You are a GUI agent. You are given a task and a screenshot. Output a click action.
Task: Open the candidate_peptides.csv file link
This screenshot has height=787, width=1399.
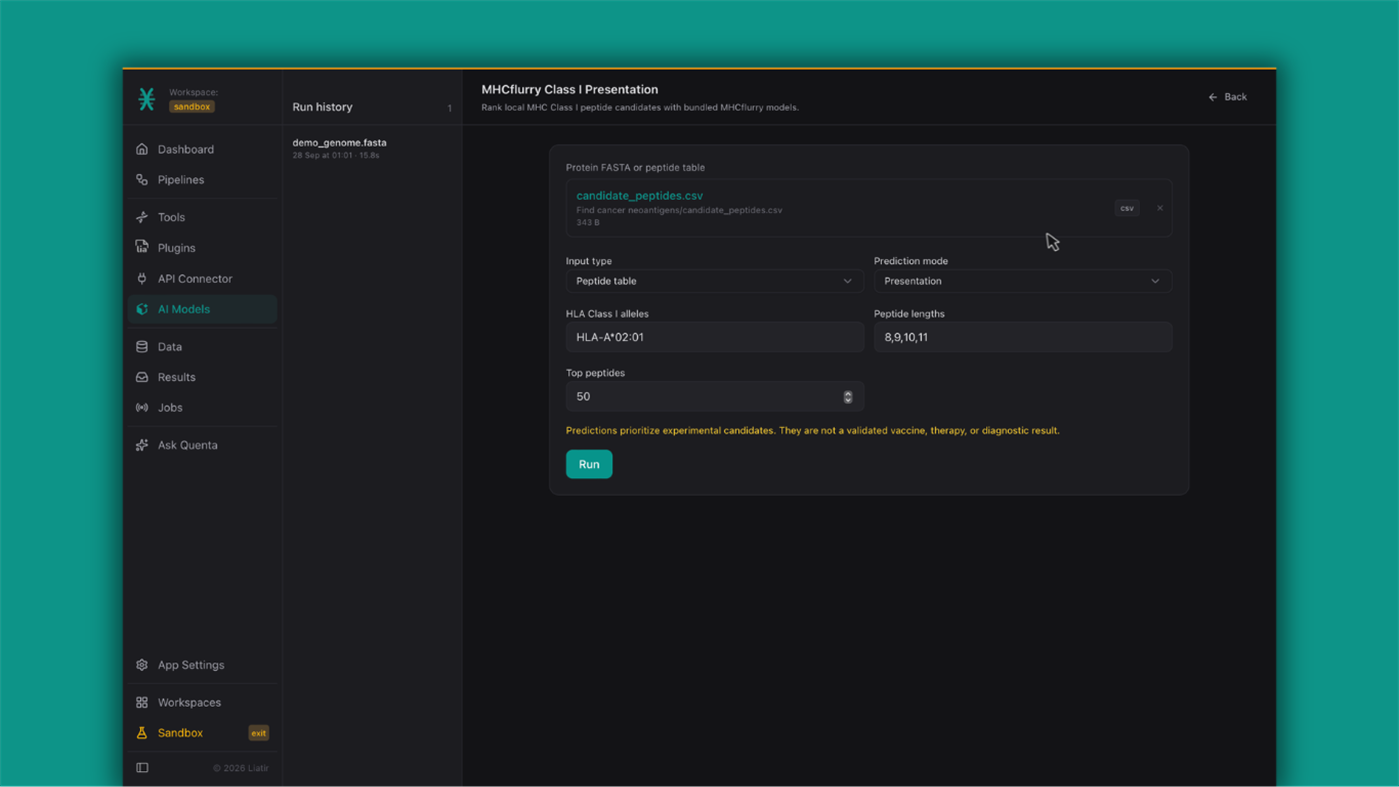(x=640, y=196)
